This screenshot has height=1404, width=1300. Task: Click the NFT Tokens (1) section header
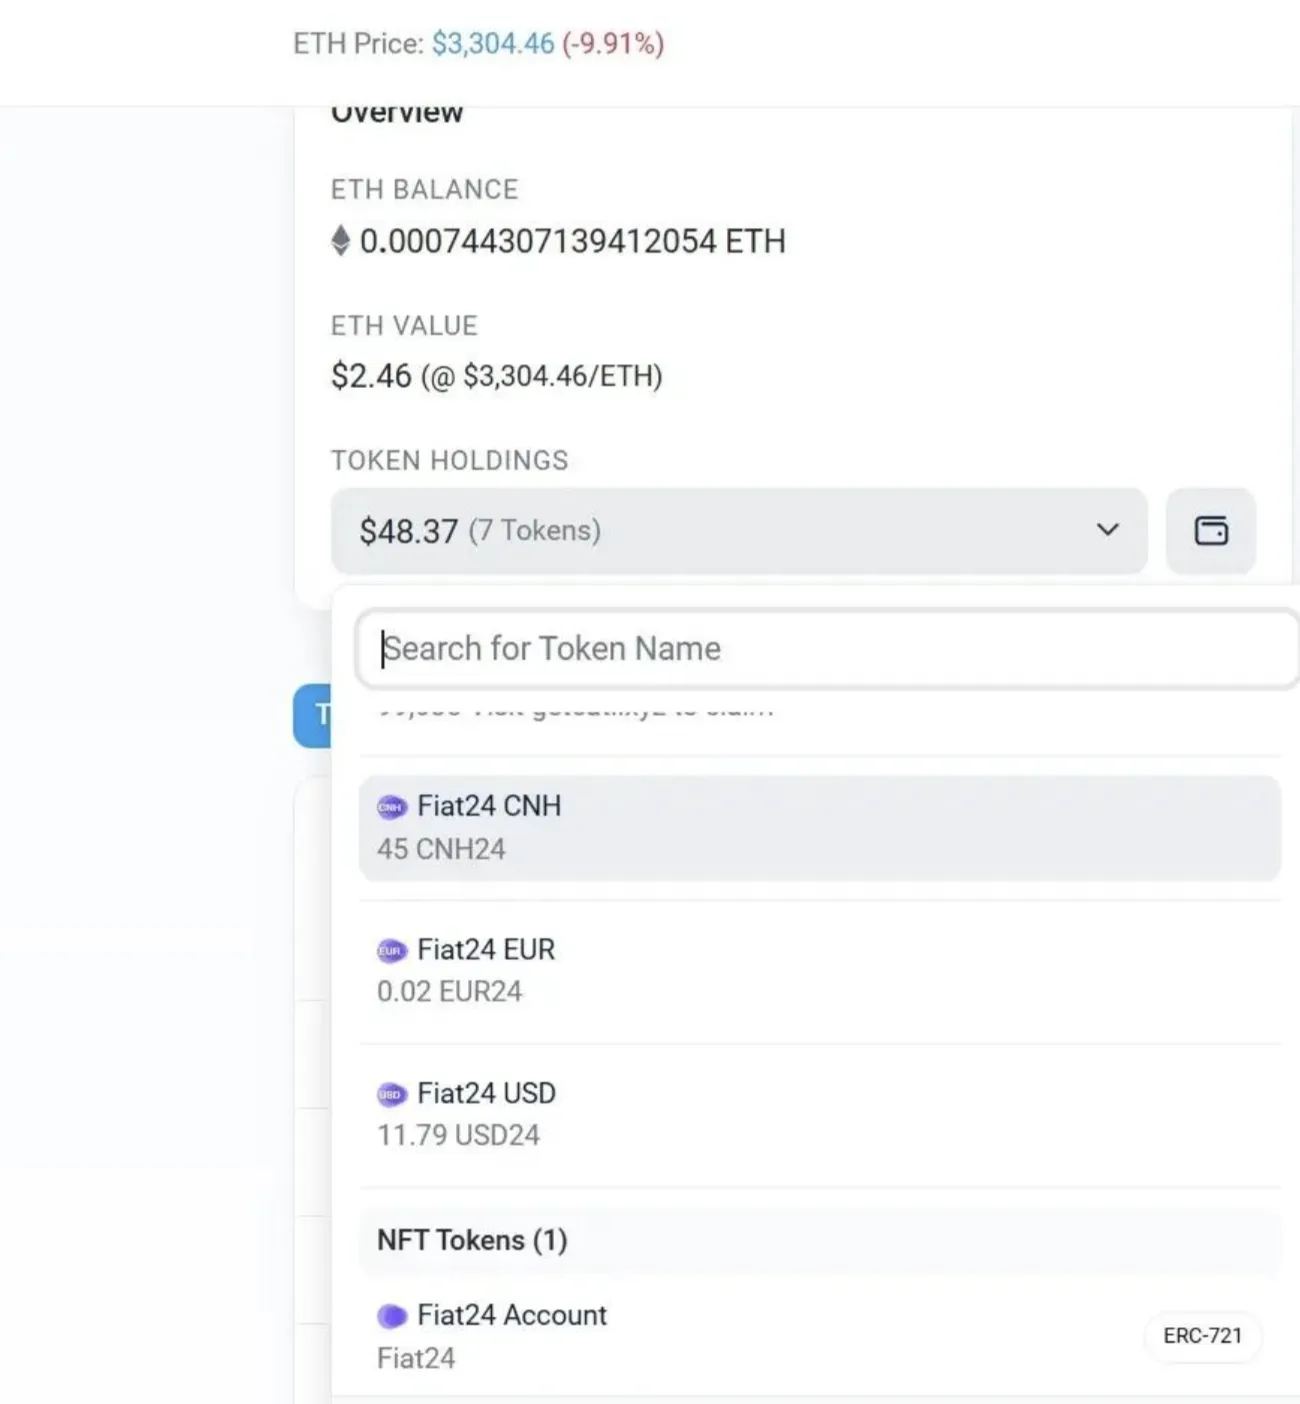click(472, 1240)
